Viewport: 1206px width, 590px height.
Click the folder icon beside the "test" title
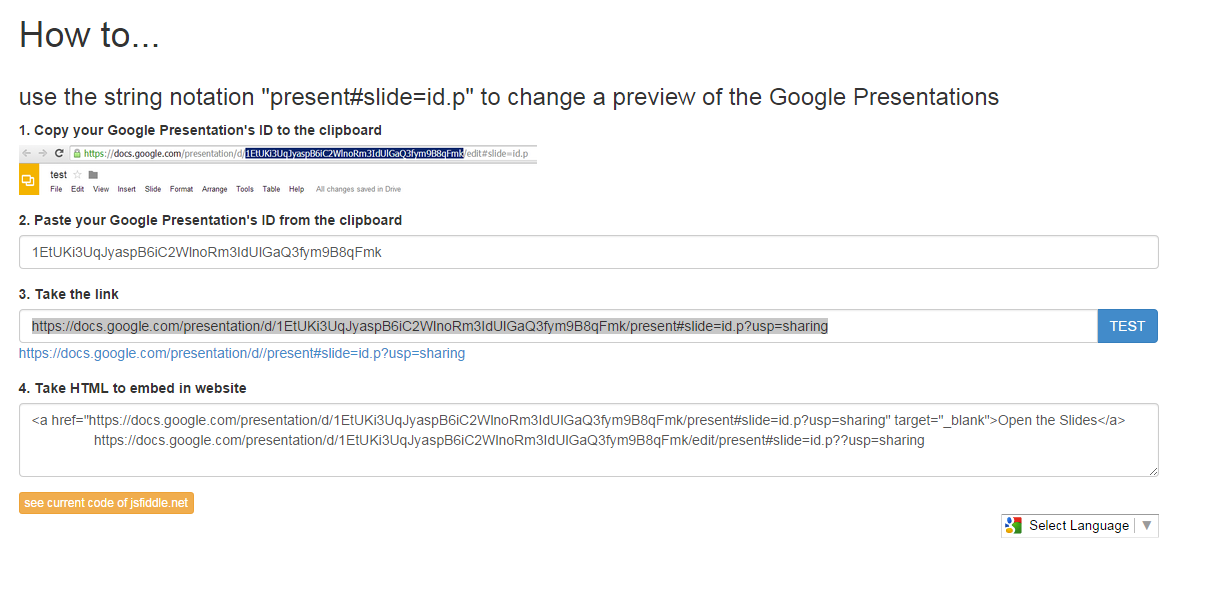(x=93, y=175)
